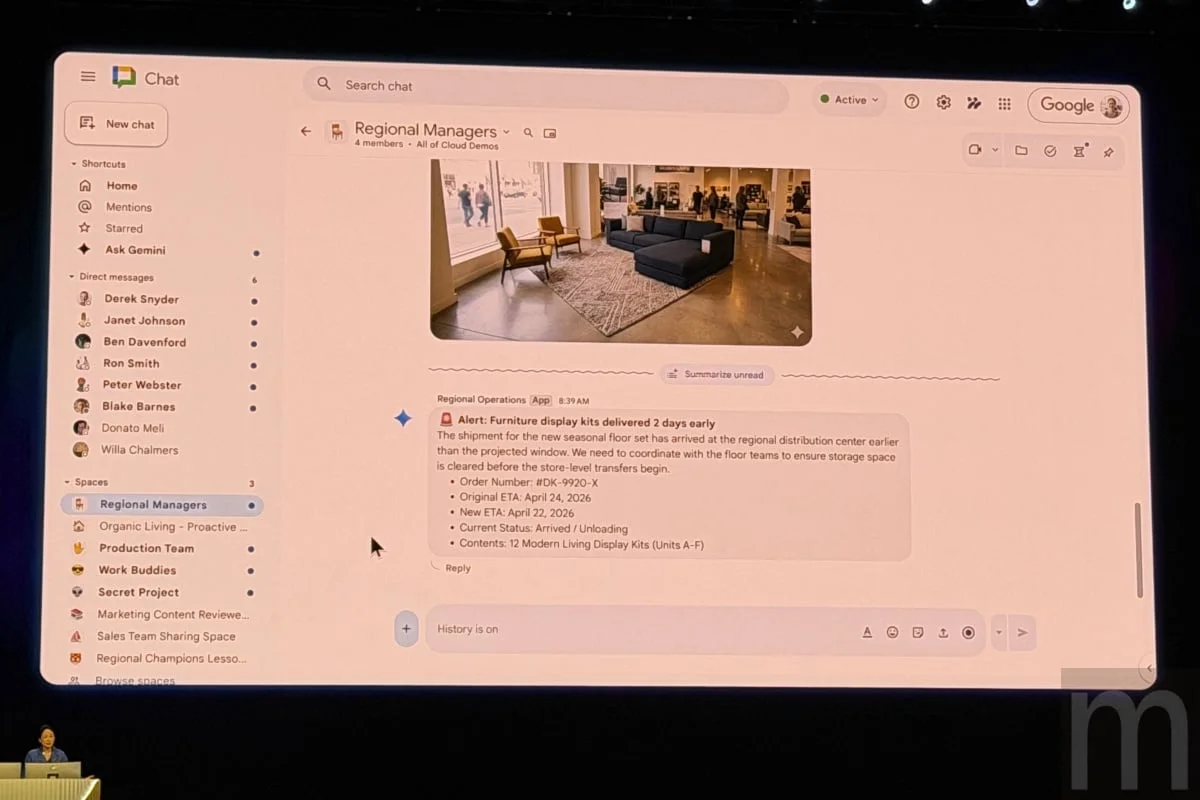The image size is (1200, 800).
Task: Select the Regional Managers space in sidebar
Action: 162,505
